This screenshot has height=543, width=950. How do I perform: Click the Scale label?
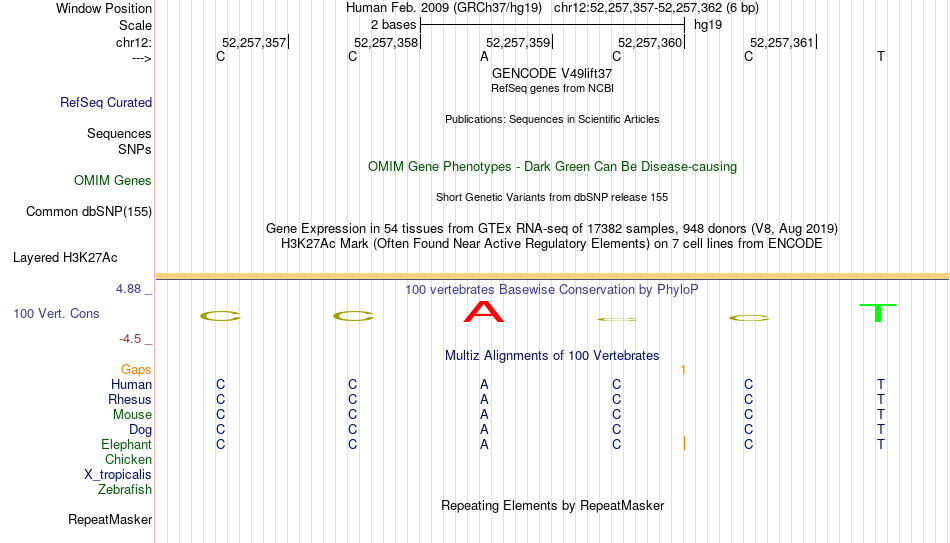click(135, 25)
